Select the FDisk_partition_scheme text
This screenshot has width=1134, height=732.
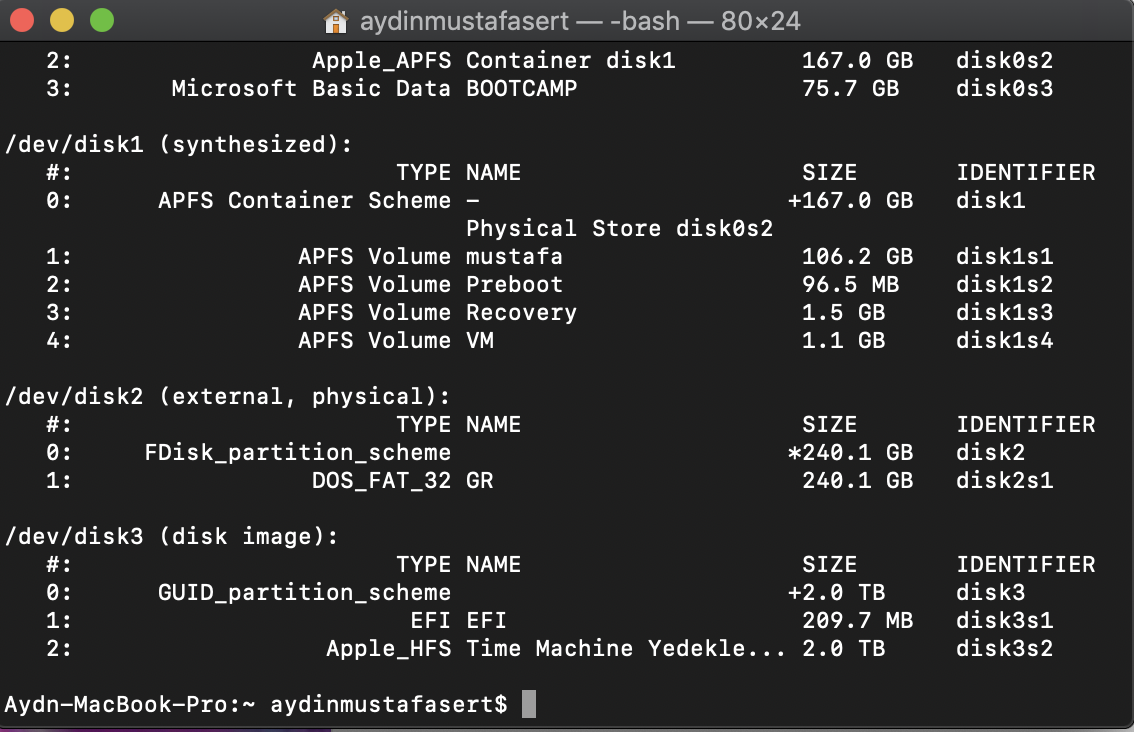[297, 452]
